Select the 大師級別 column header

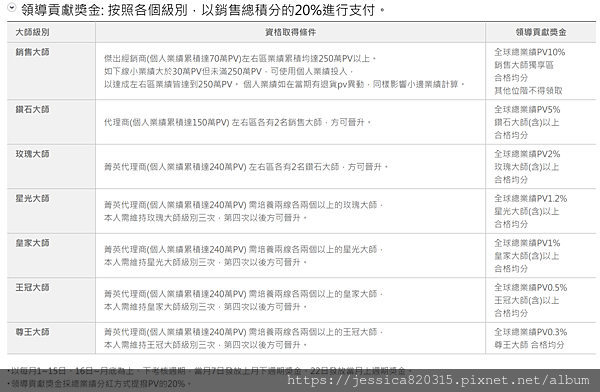33,32
